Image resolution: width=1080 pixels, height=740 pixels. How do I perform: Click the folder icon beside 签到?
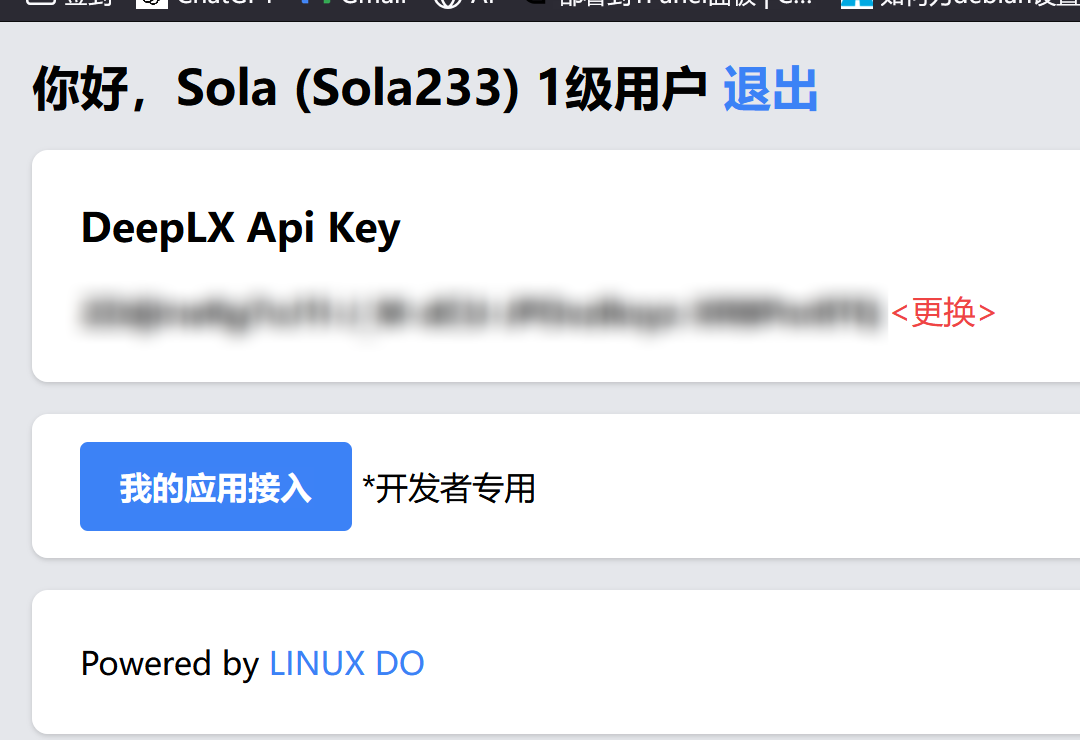pyautogui.click(x=41, y=3)
